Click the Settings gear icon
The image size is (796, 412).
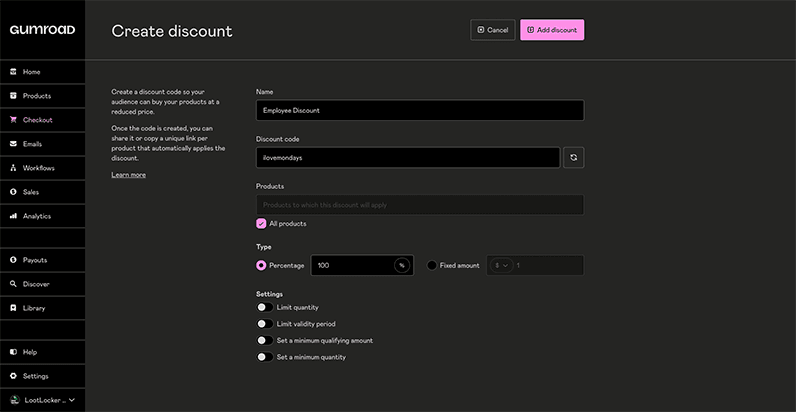point(14,376)
